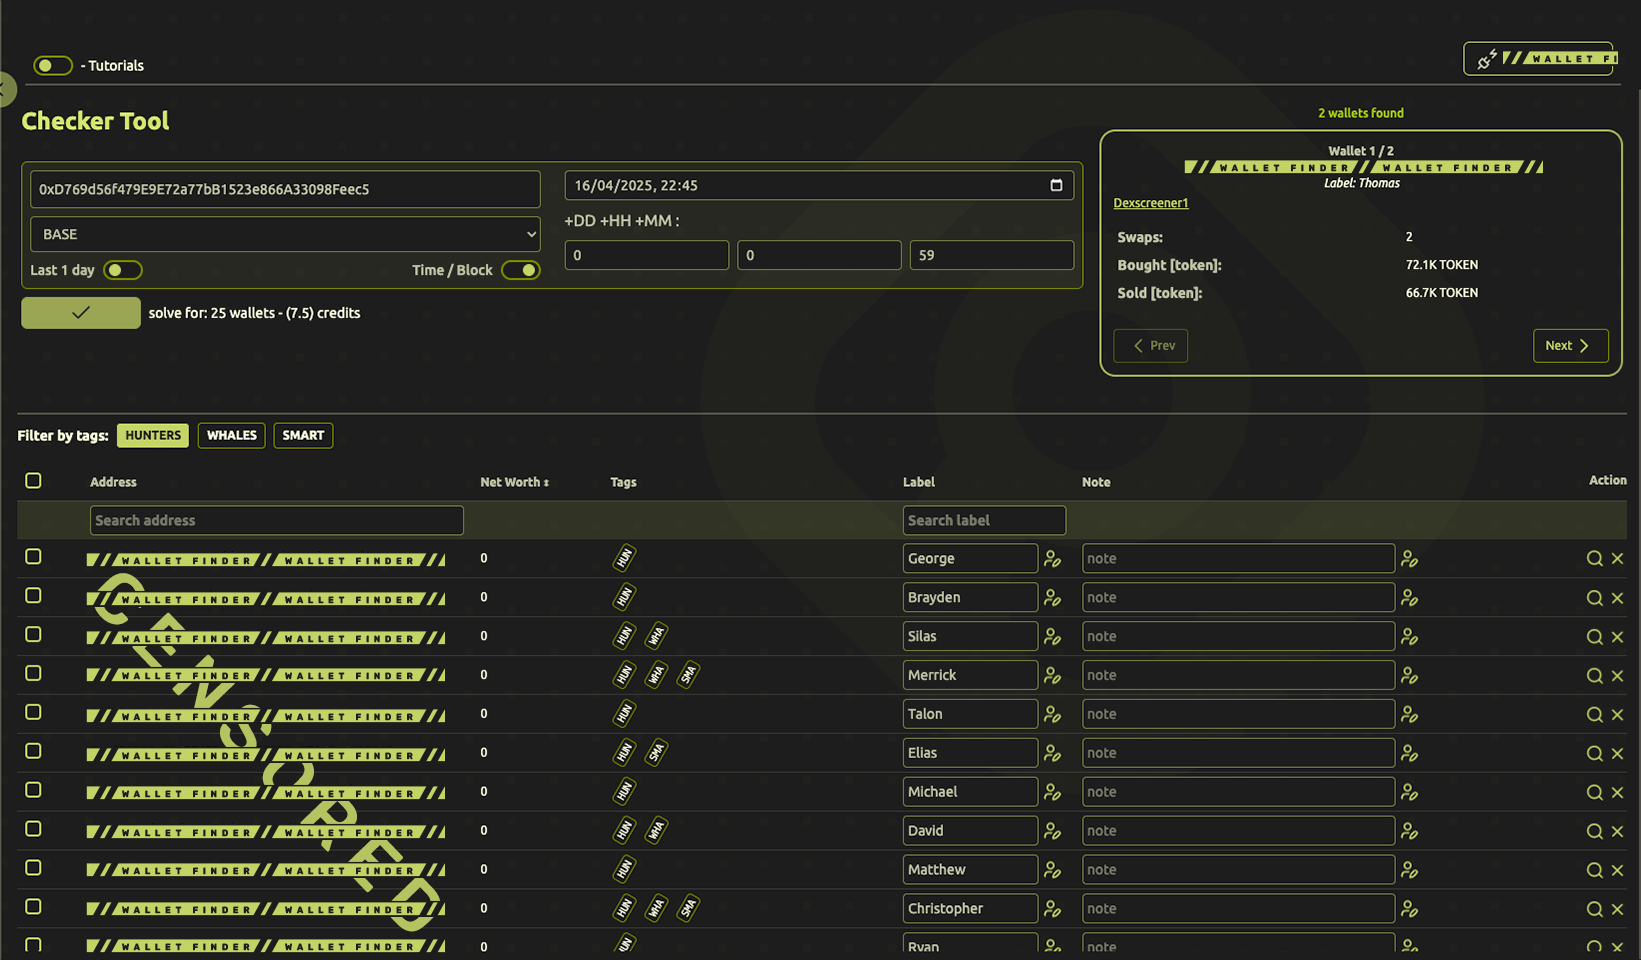
Task: Filter wallets by the HUNTERS tag
Action: click(x=153, y=436)
